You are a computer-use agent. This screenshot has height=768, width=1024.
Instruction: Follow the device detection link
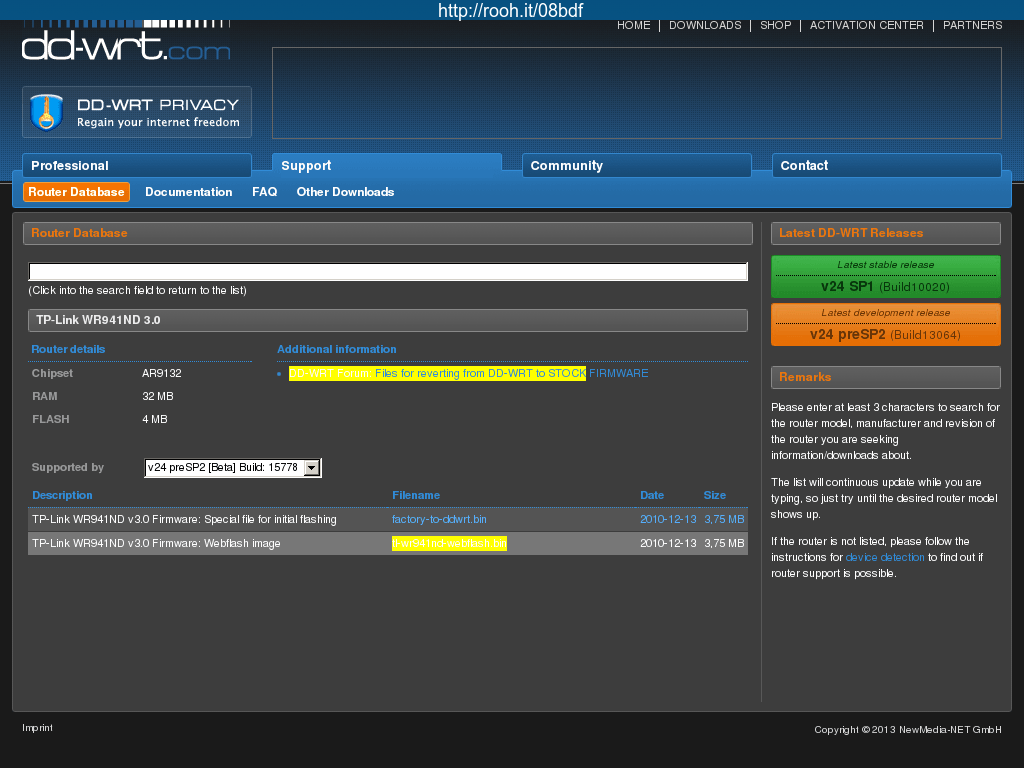(884, 557)
